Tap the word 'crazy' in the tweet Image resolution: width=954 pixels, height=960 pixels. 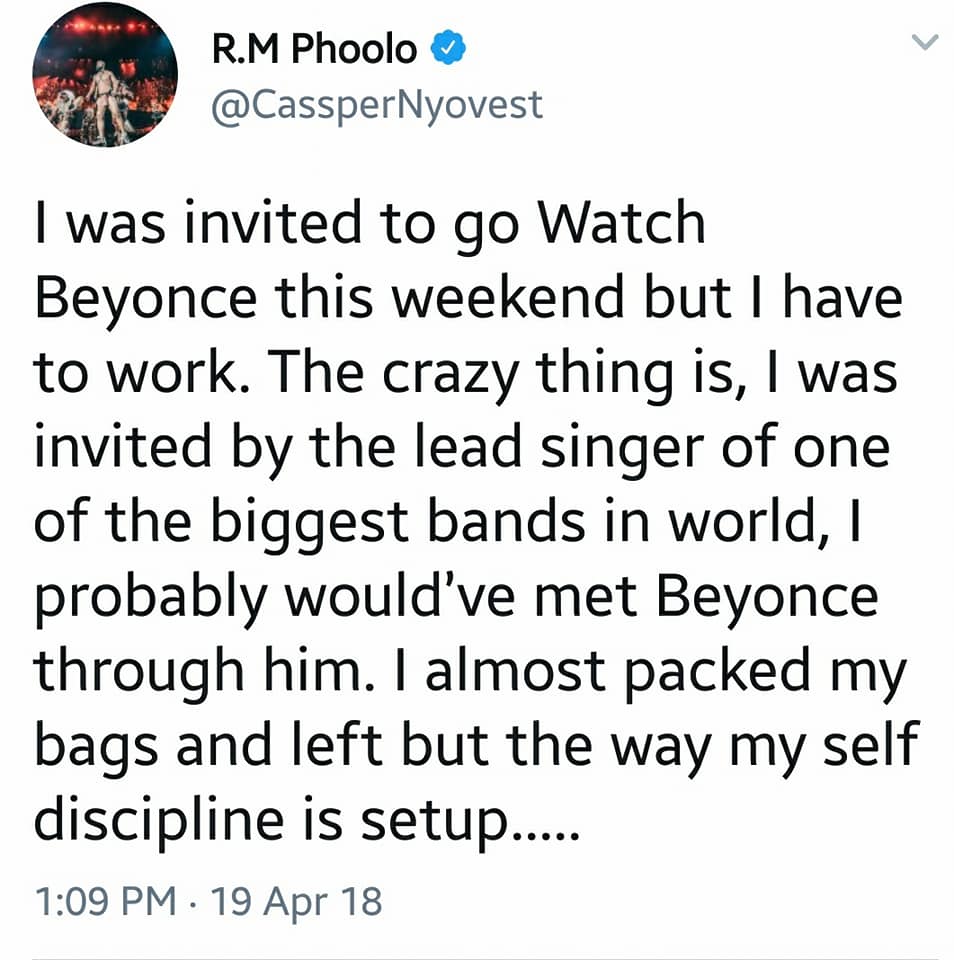click(451, 375)
